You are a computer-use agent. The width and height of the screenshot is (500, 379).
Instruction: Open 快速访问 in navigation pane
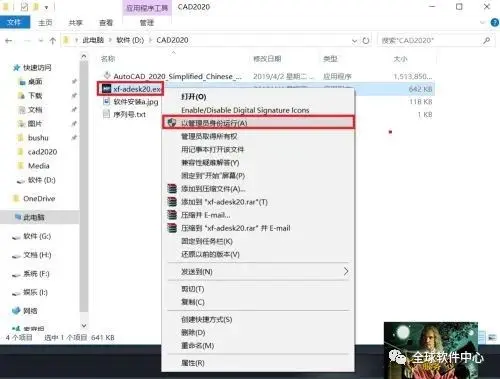point(37,68)
